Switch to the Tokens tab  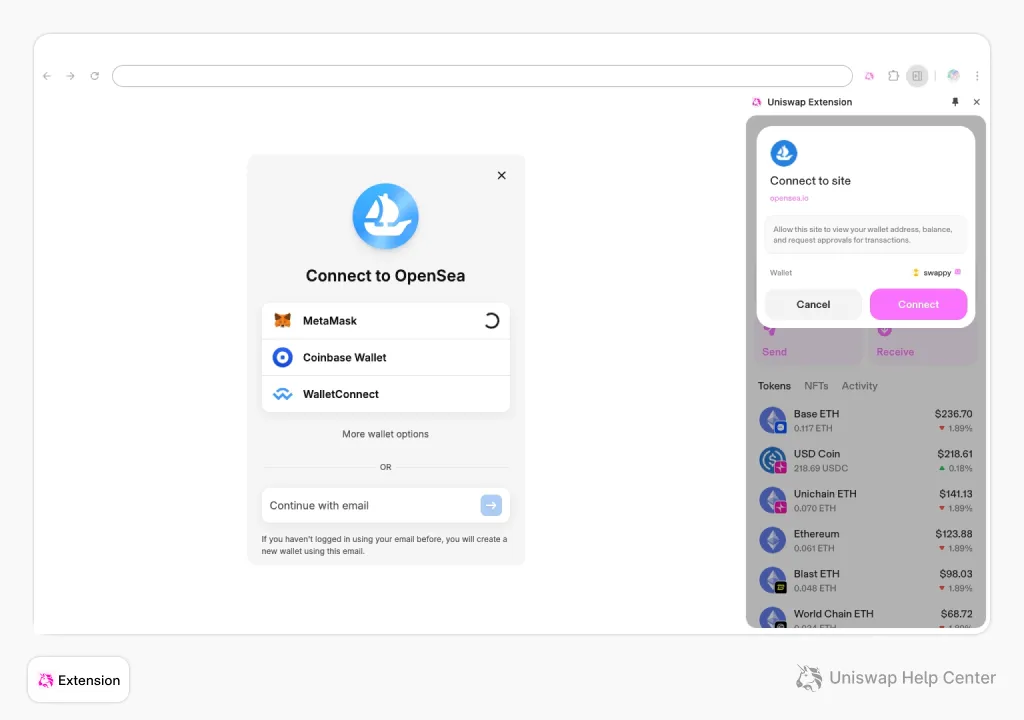tap(774, 386)
